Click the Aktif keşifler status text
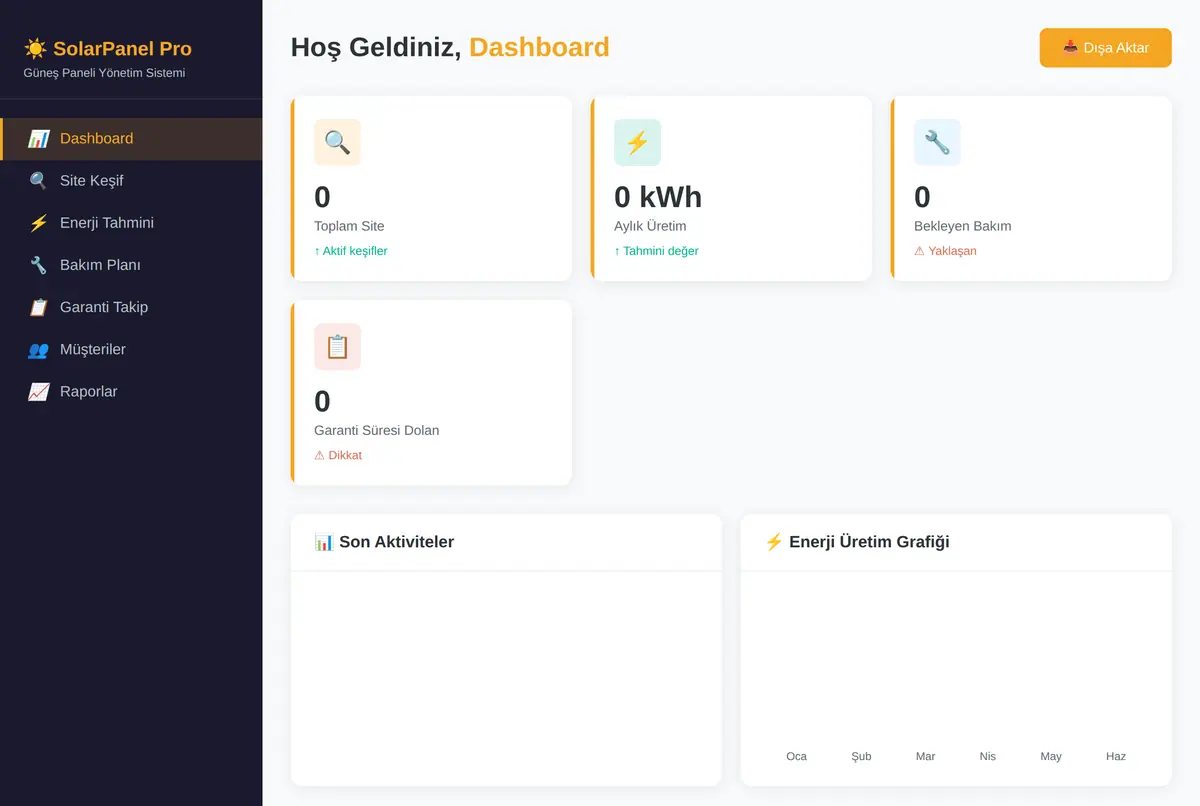1200x806 pixels. 350,251
